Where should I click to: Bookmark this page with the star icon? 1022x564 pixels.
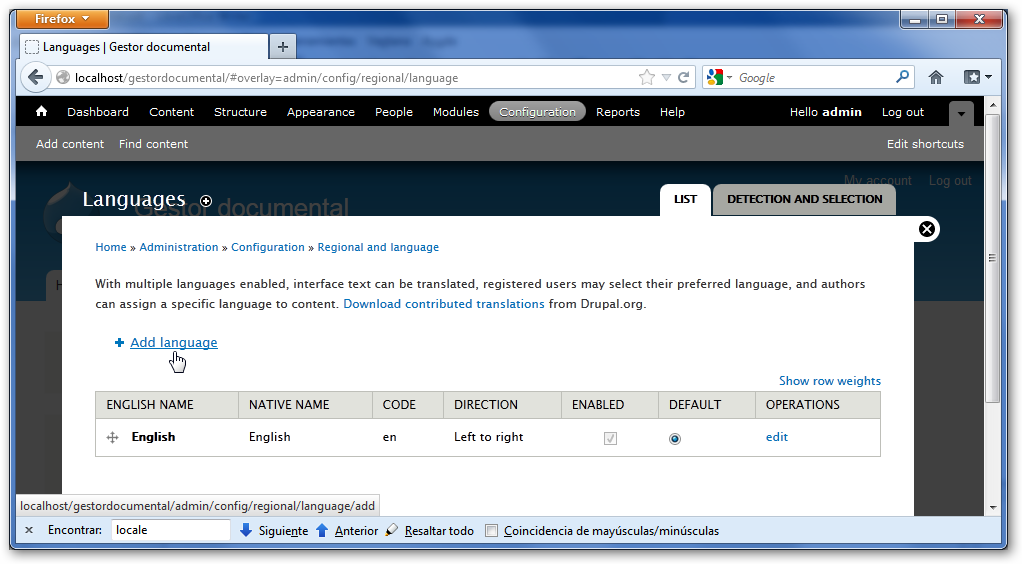(x=647, y=78)
